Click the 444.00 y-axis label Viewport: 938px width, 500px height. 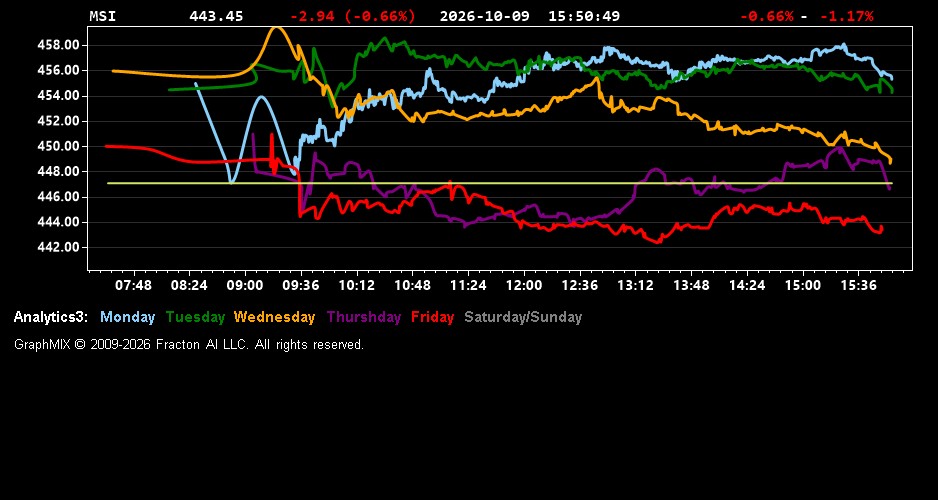click(58, 222)
